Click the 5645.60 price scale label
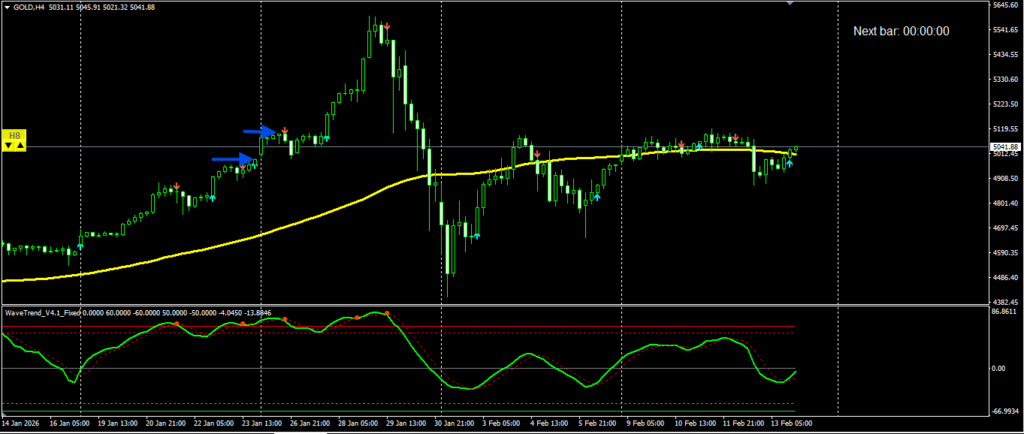 point(1004,6)
